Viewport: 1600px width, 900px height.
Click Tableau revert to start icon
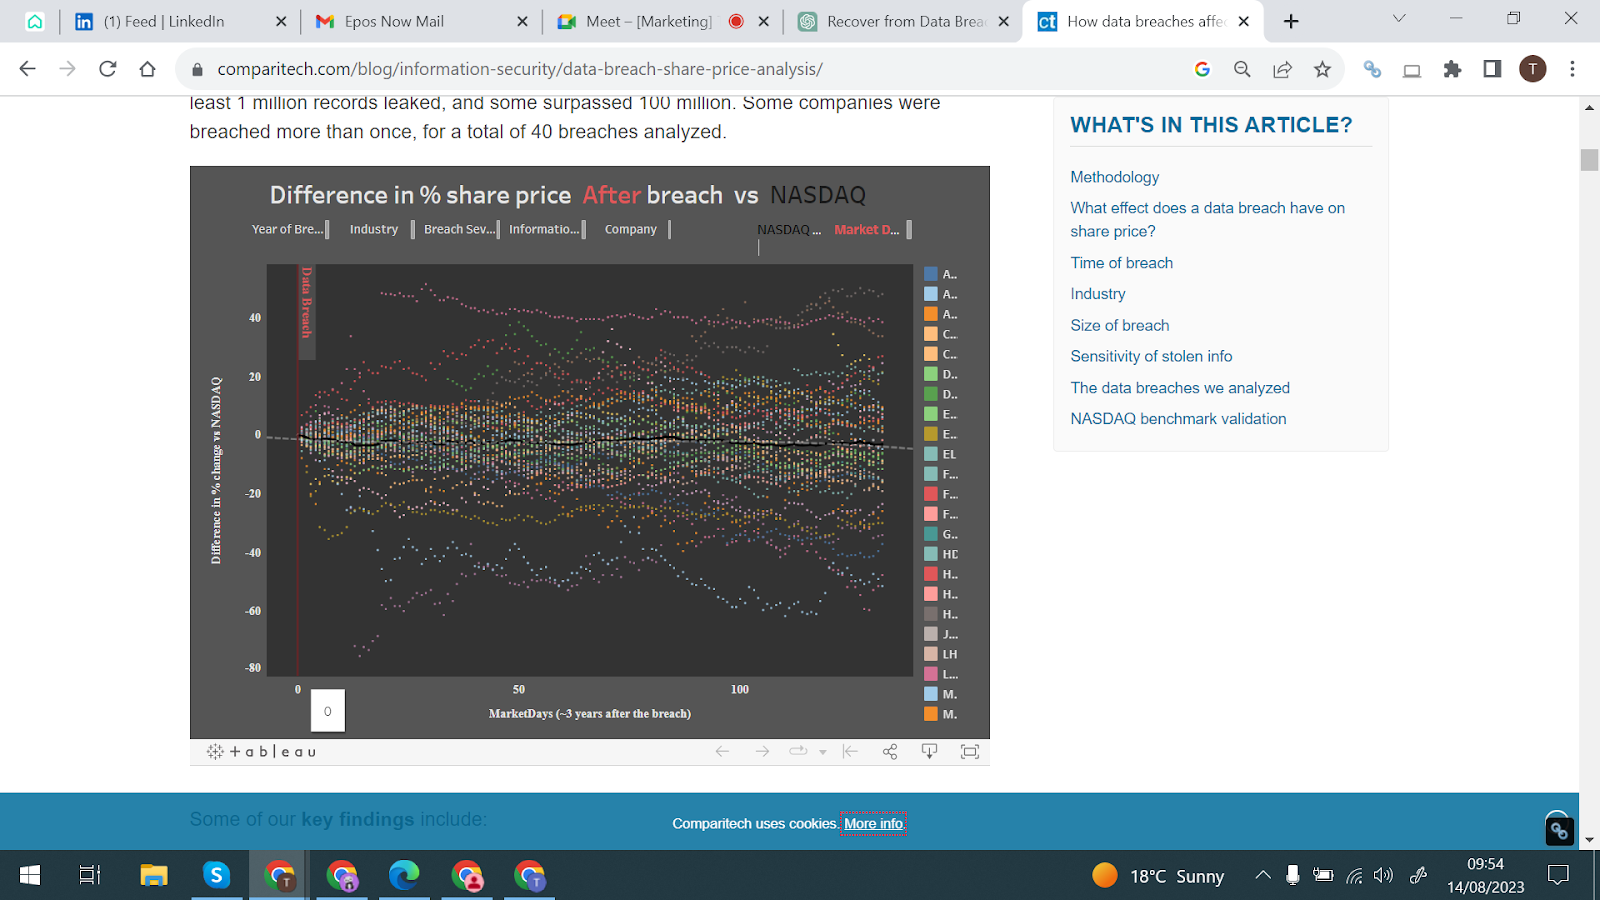click(x=850, y=752)
